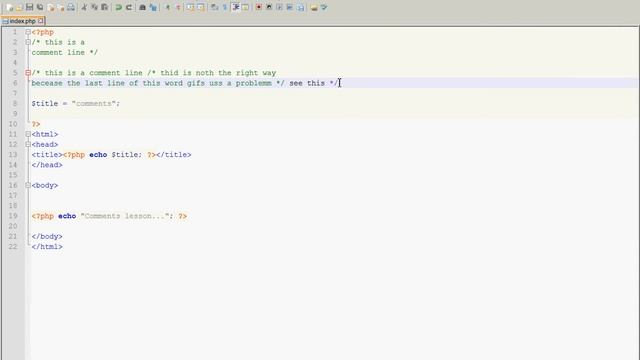Image resolution: width=640 pixels, height=360 pixels.
Task: Click the line number 19 in the margin
Action: 13,216
